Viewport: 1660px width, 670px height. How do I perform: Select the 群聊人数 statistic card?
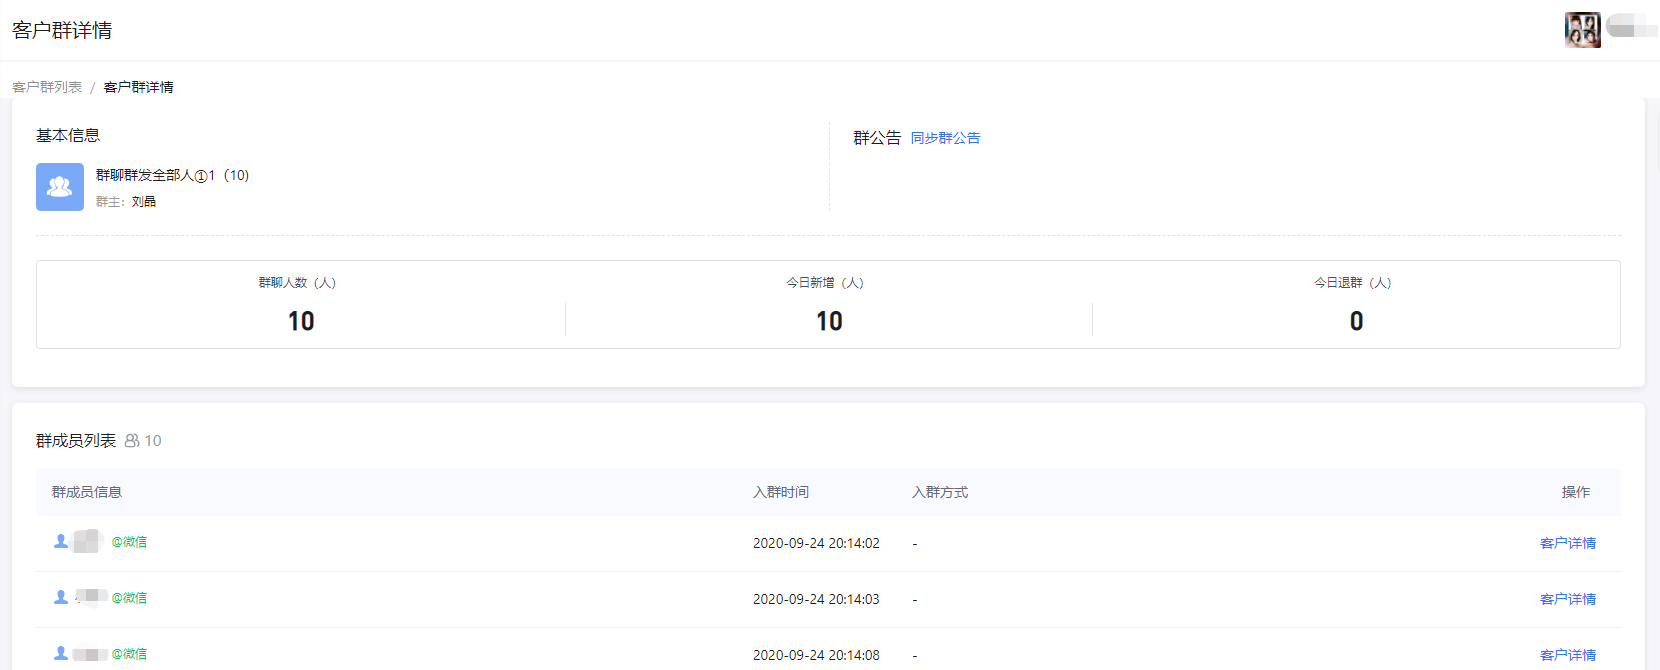coord(300,305)
